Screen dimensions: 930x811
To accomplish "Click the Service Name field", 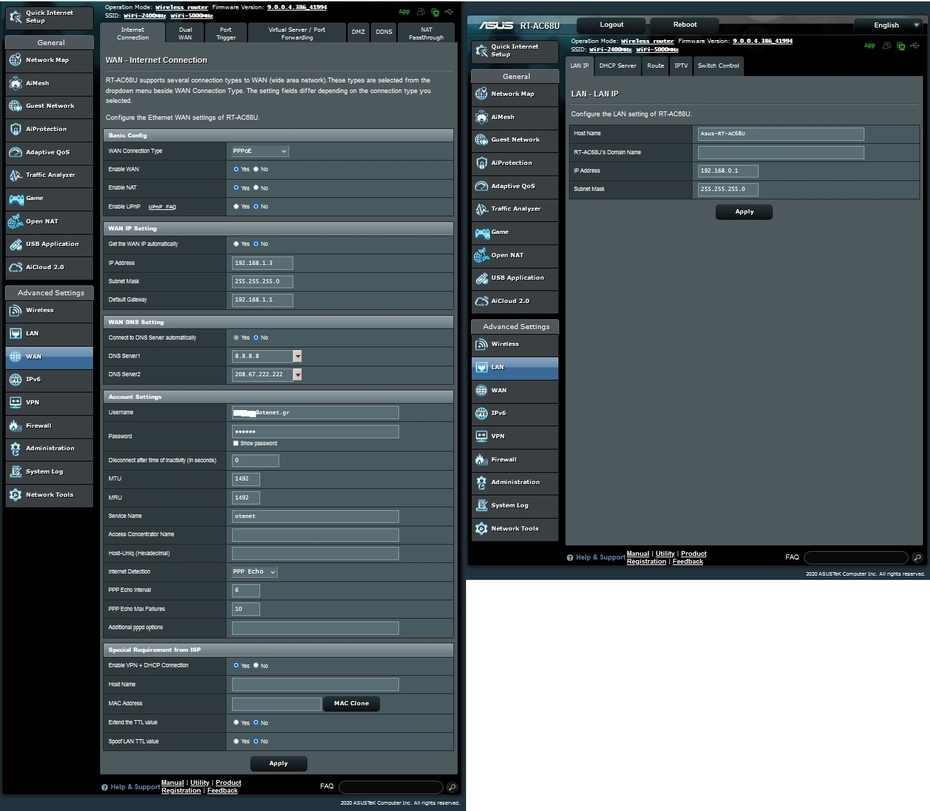I will pyautogui.click(x=315, y=516).
